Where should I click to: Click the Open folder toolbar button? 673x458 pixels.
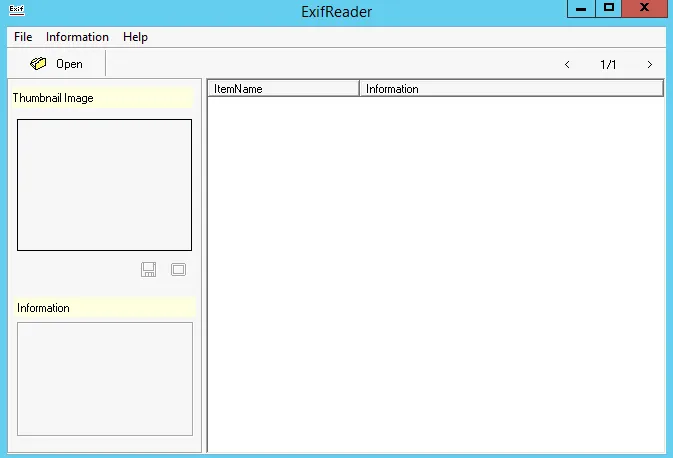point(57,64)
